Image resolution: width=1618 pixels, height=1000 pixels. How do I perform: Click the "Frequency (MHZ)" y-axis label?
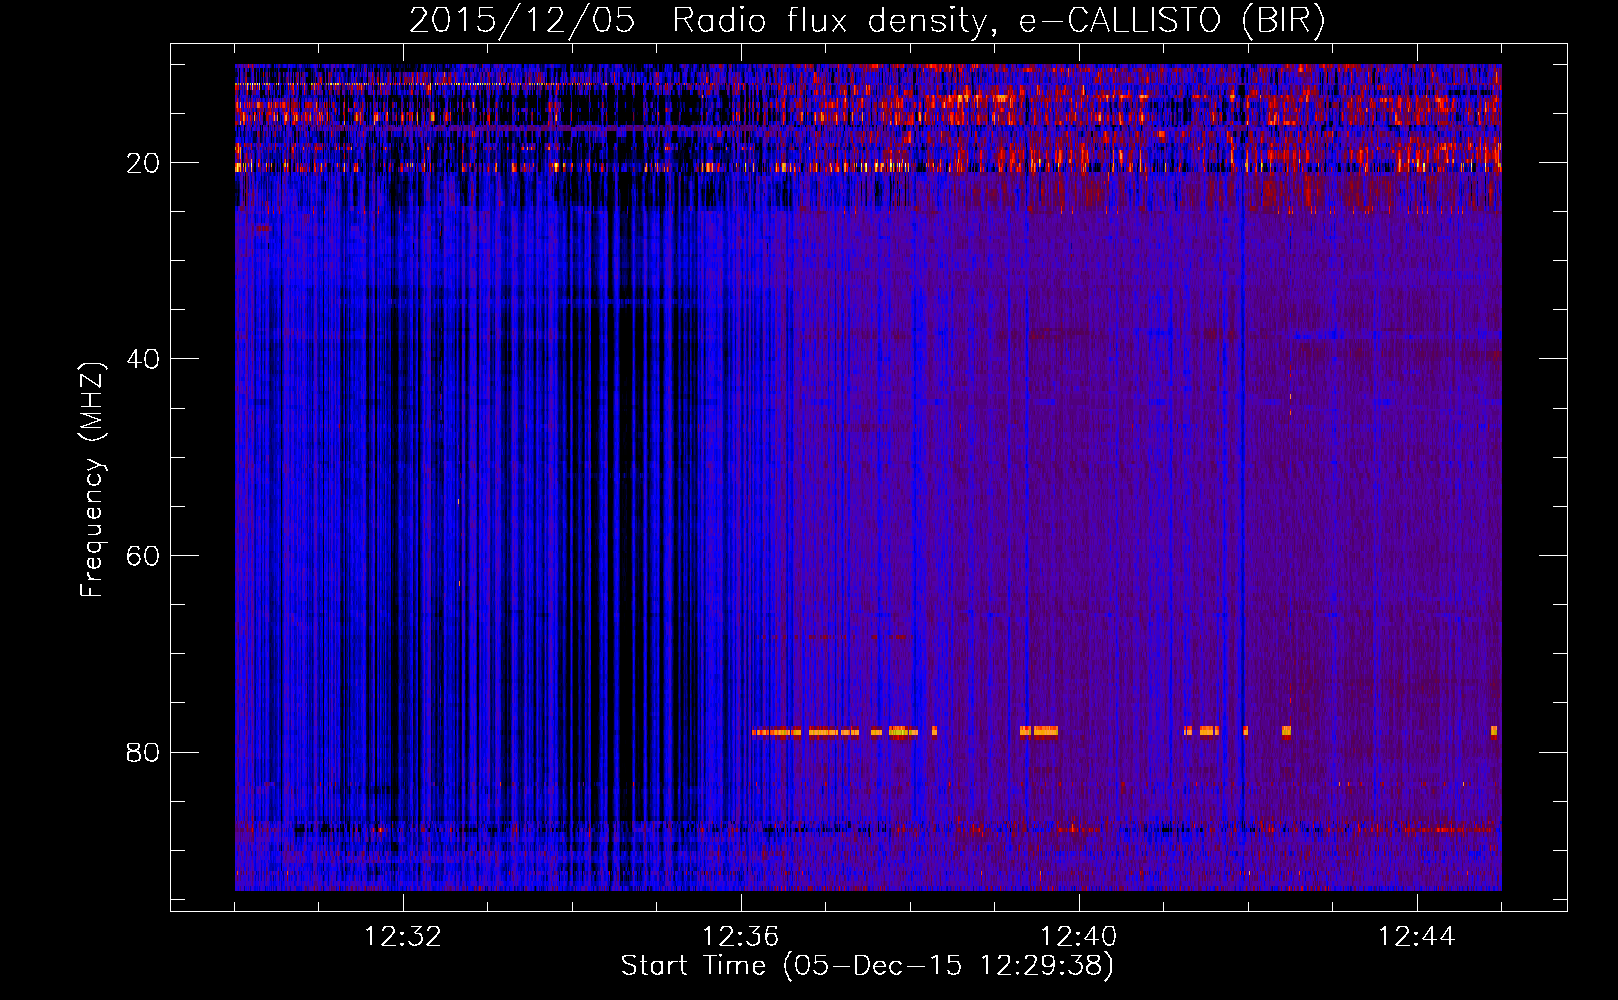92,480
